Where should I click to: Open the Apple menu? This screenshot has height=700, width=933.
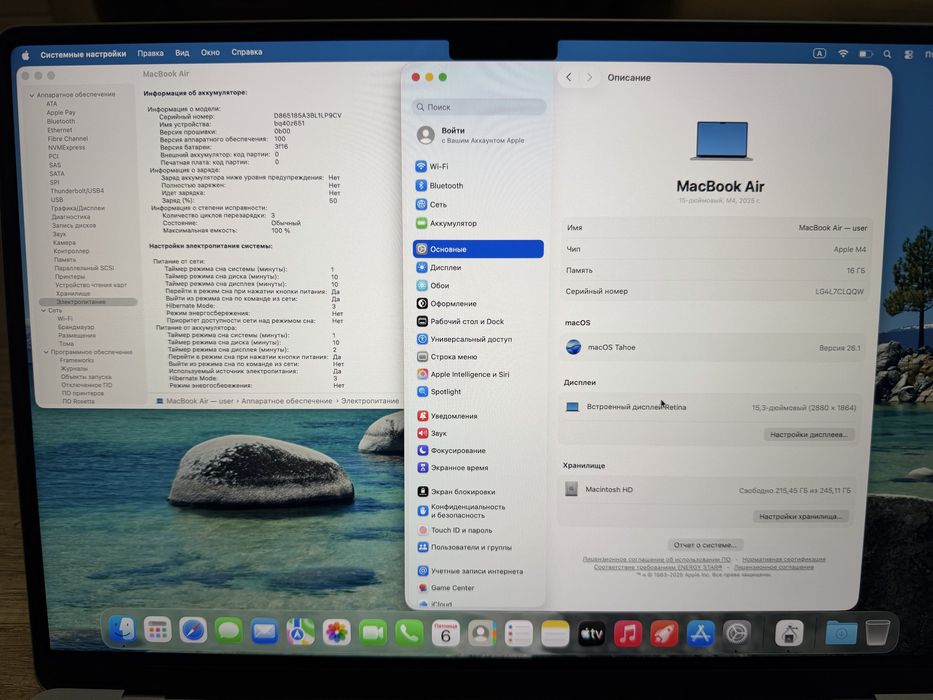26,55
